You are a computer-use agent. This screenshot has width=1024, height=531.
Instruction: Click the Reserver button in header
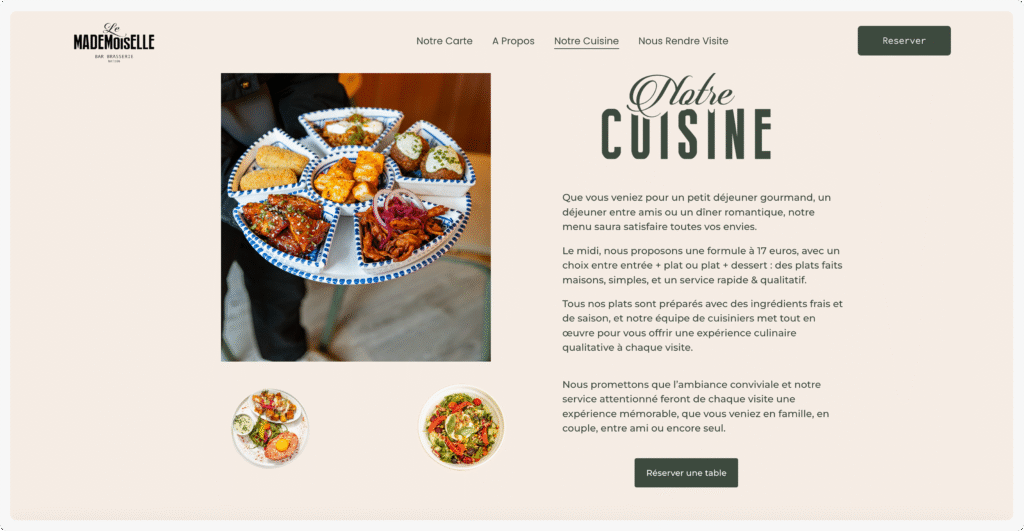tap(904, 40)
